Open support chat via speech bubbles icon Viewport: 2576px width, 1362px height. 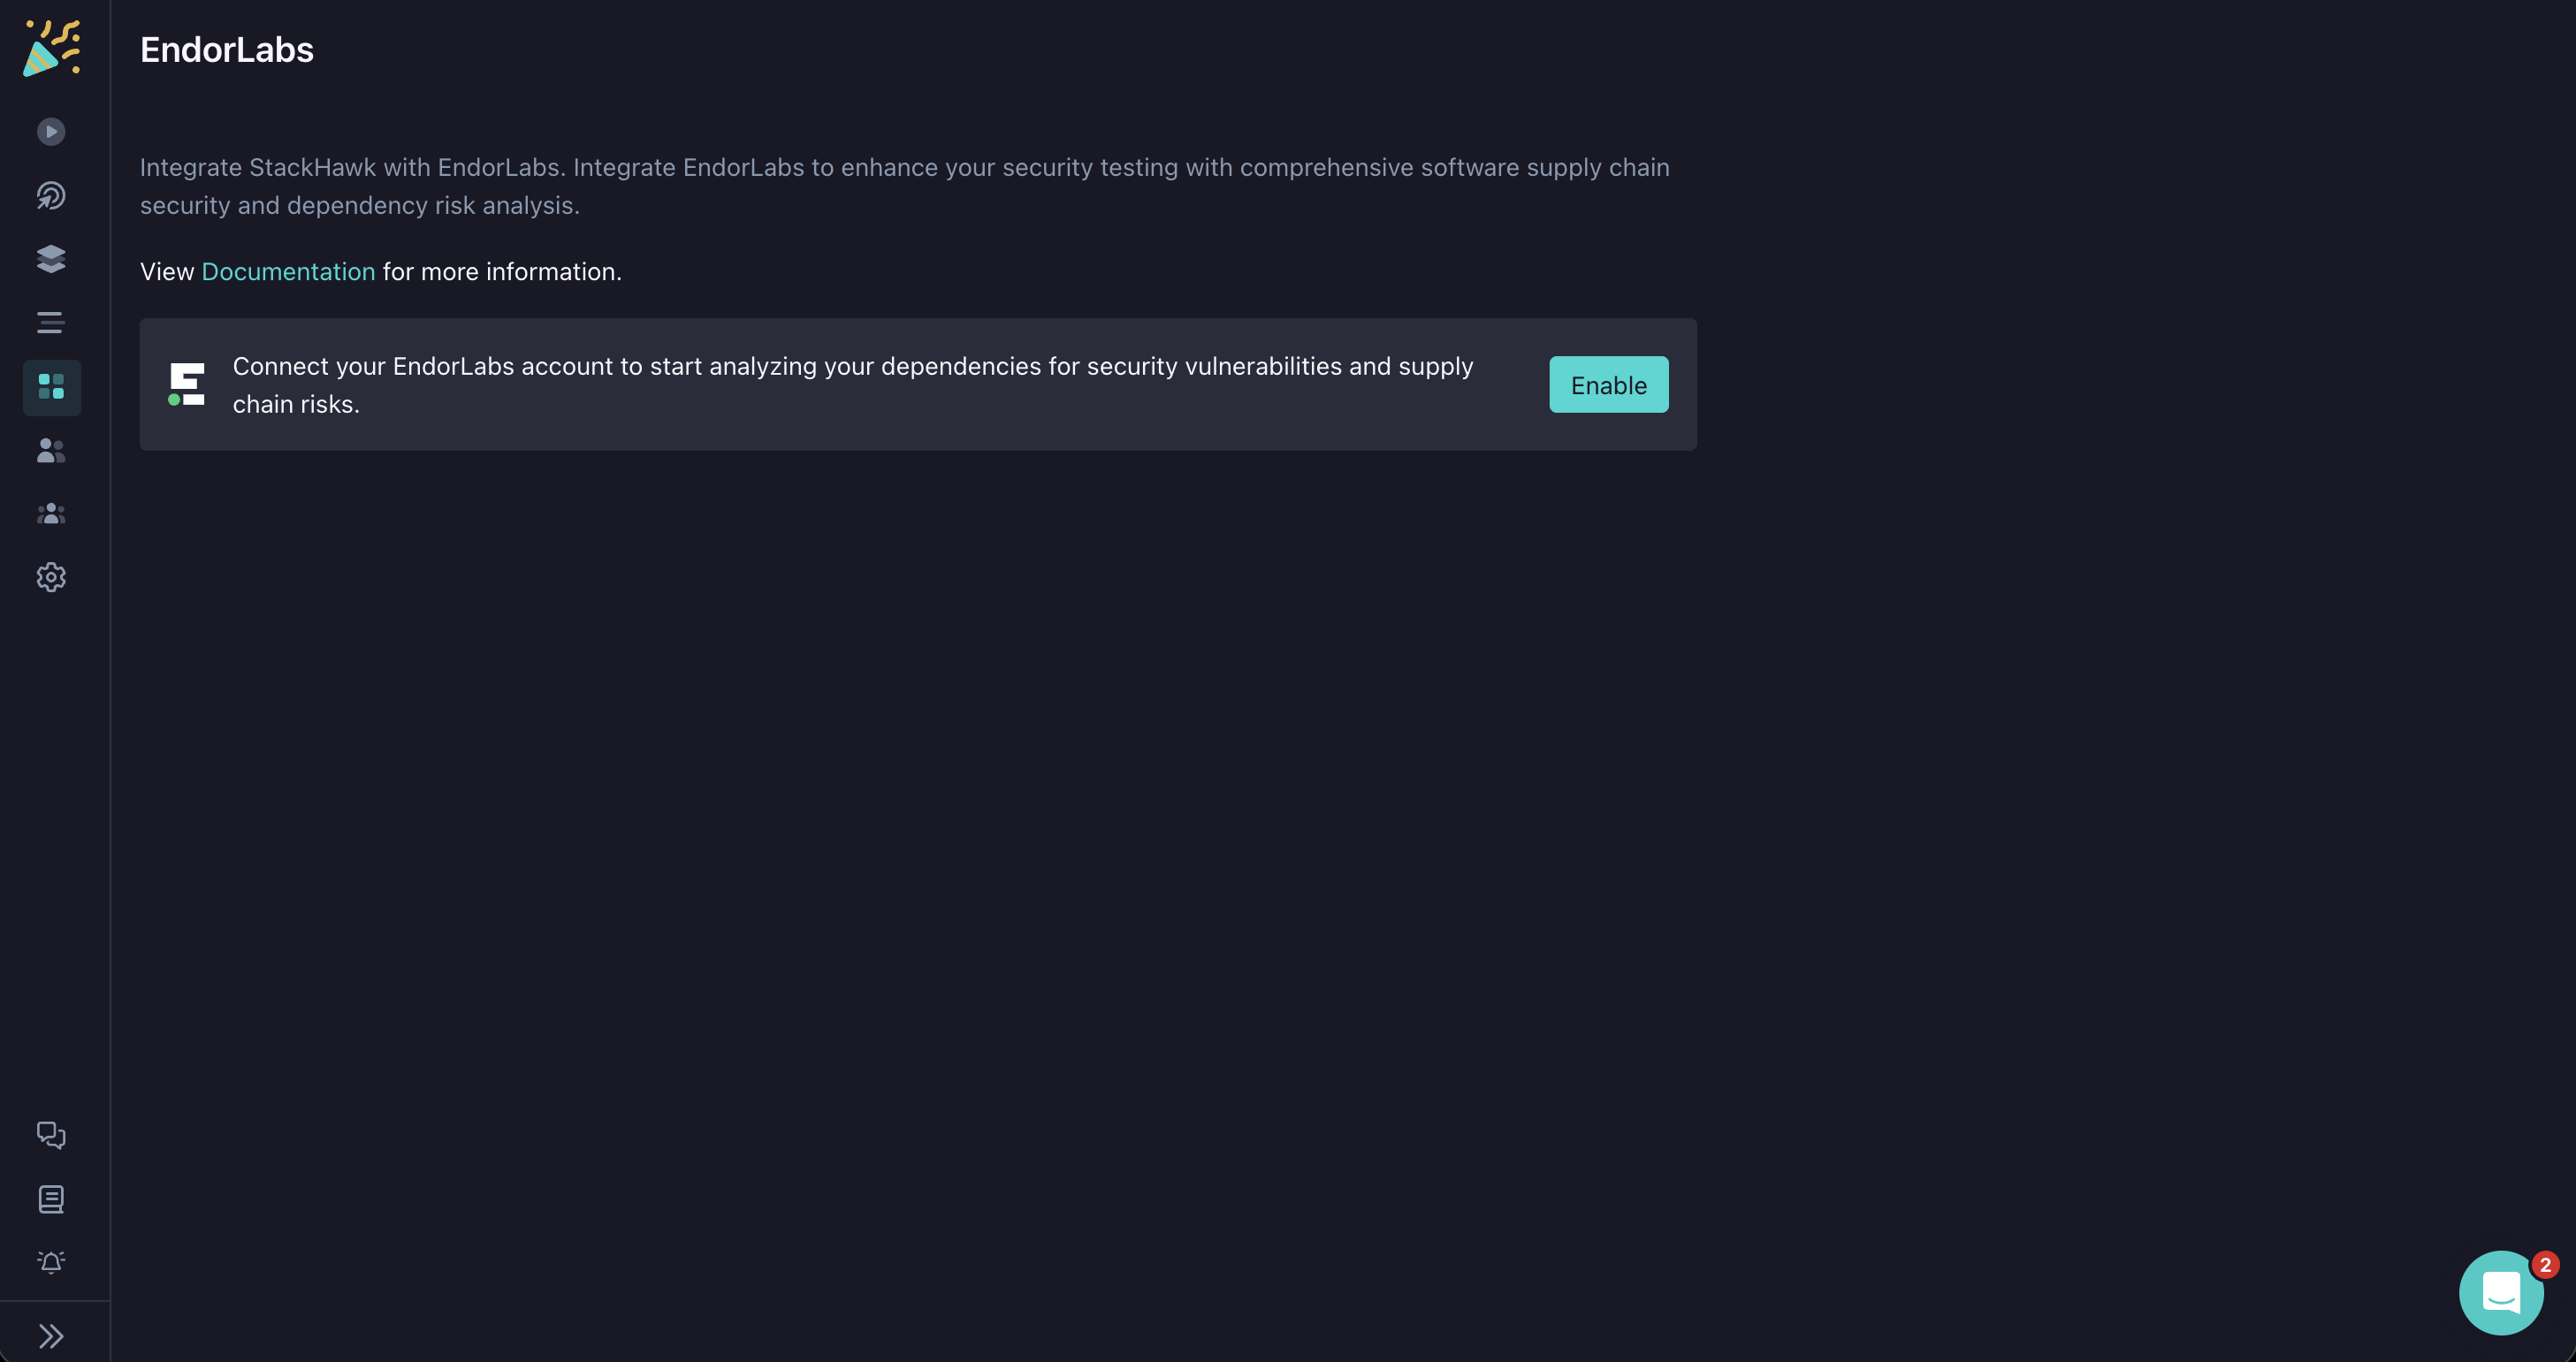coord(51,1136)
